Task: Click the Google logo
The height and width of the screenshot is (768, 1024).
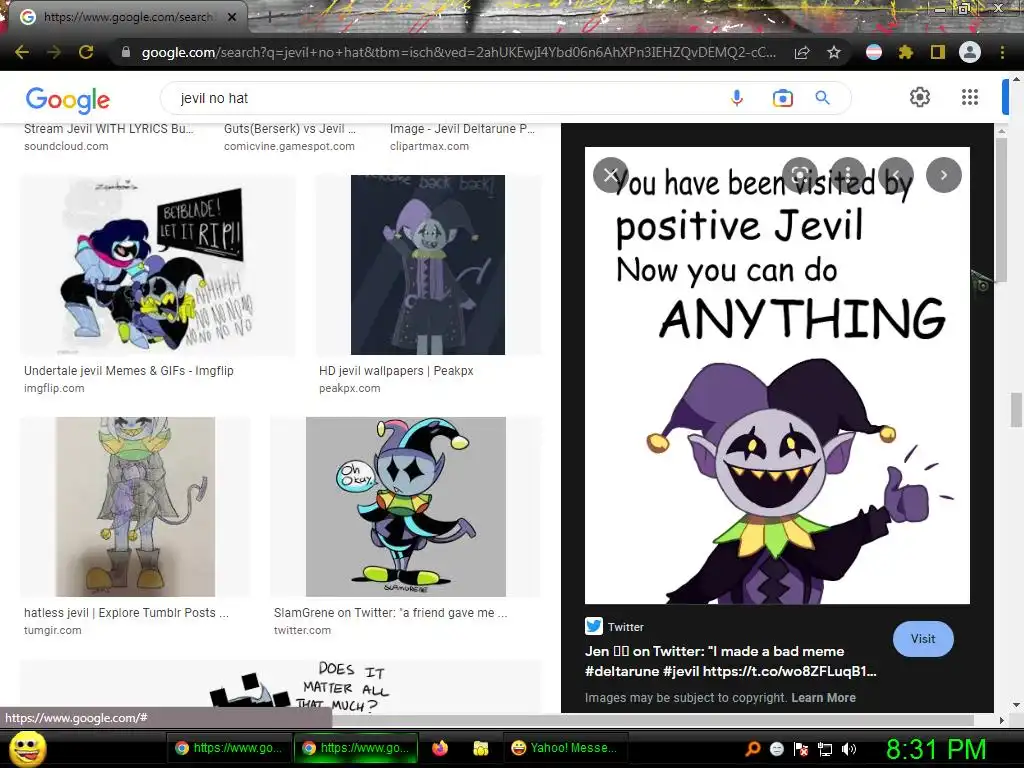Action: (x=67, y=99)
